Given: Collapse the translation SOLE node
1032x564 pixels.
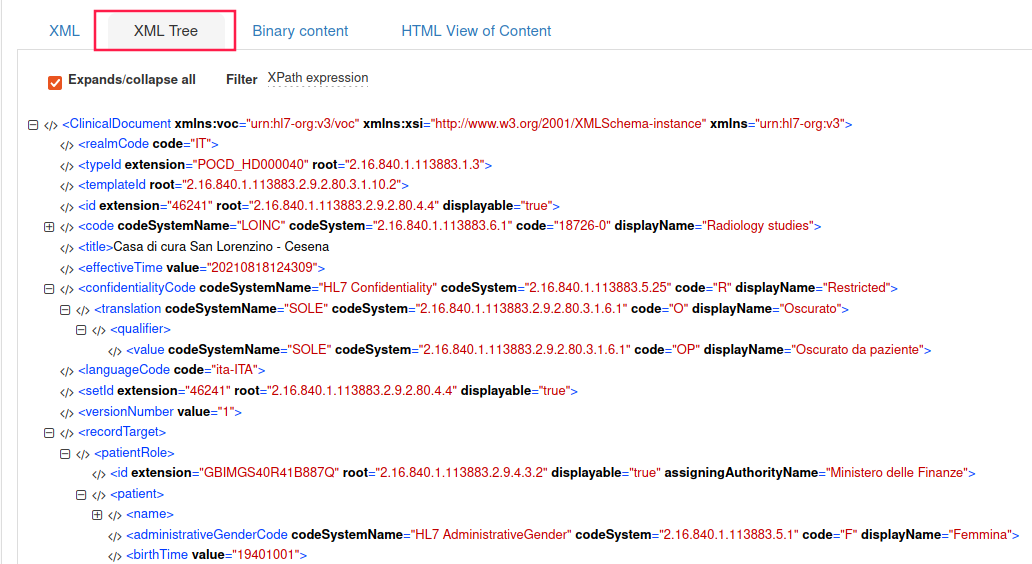Looking at the screenshot, I should tap(65, 309).
